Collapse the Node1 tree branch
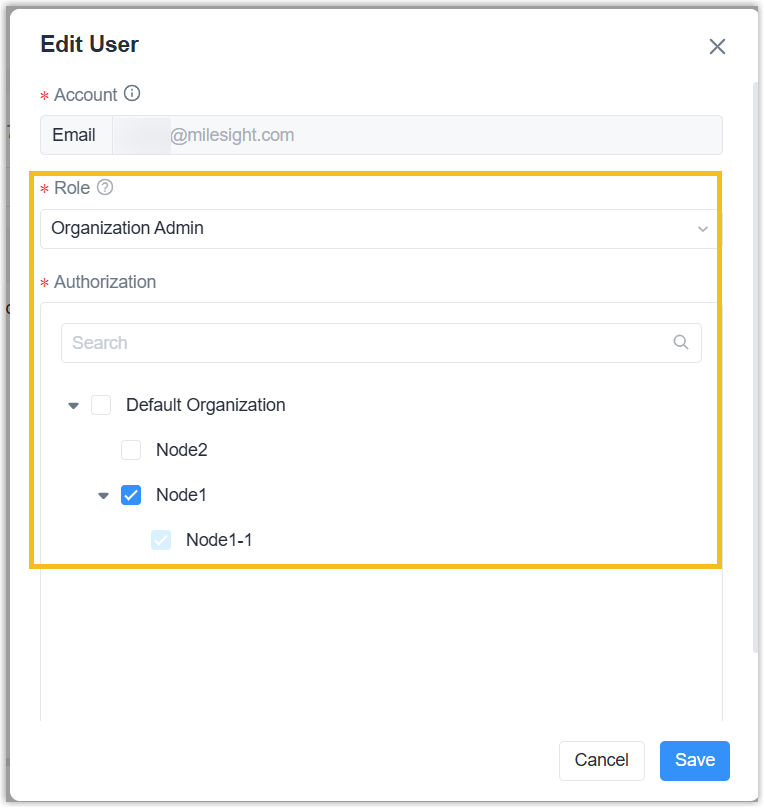 pyautogui.click(x=103, y=496)
